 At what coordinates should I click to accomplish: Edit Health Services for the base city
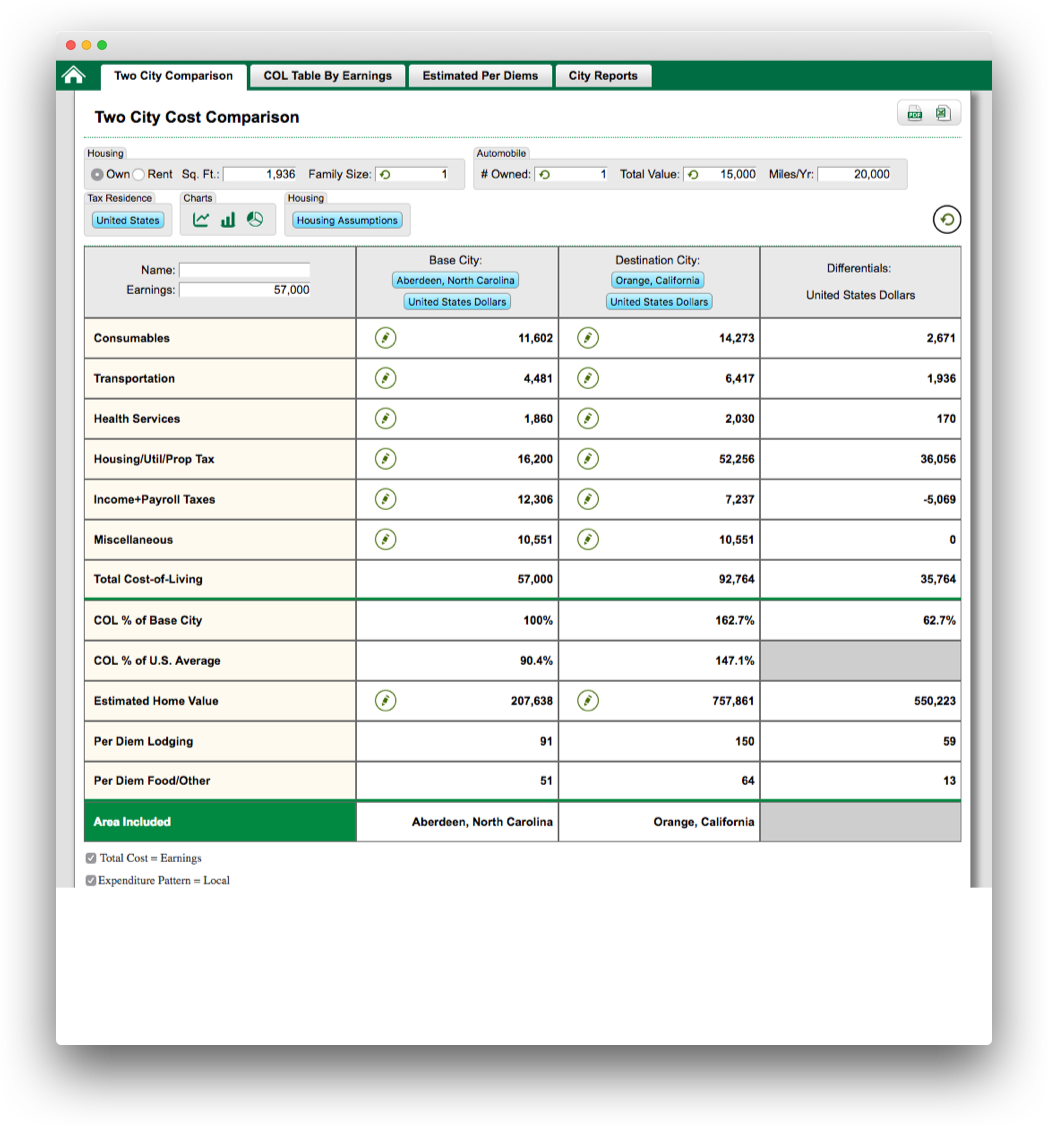[x=386, y=418]
